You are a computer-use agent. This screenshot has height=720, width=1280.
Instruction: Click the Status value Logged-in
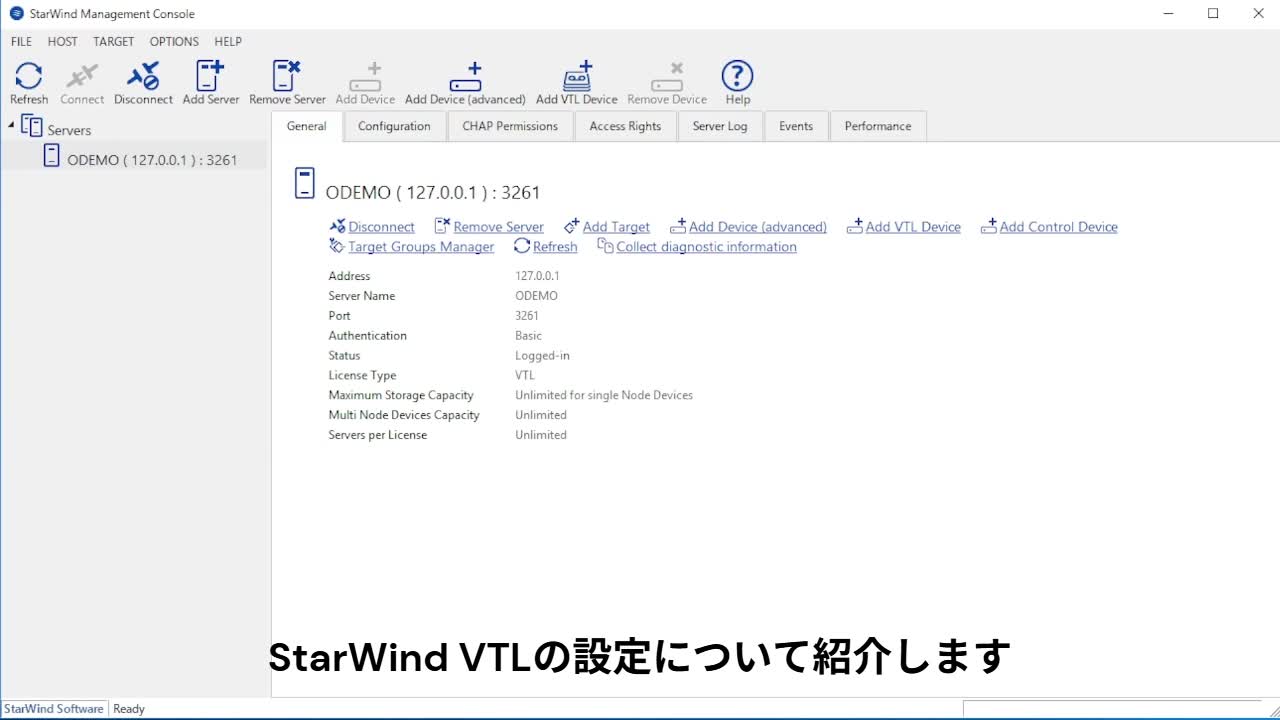(542, 356)
